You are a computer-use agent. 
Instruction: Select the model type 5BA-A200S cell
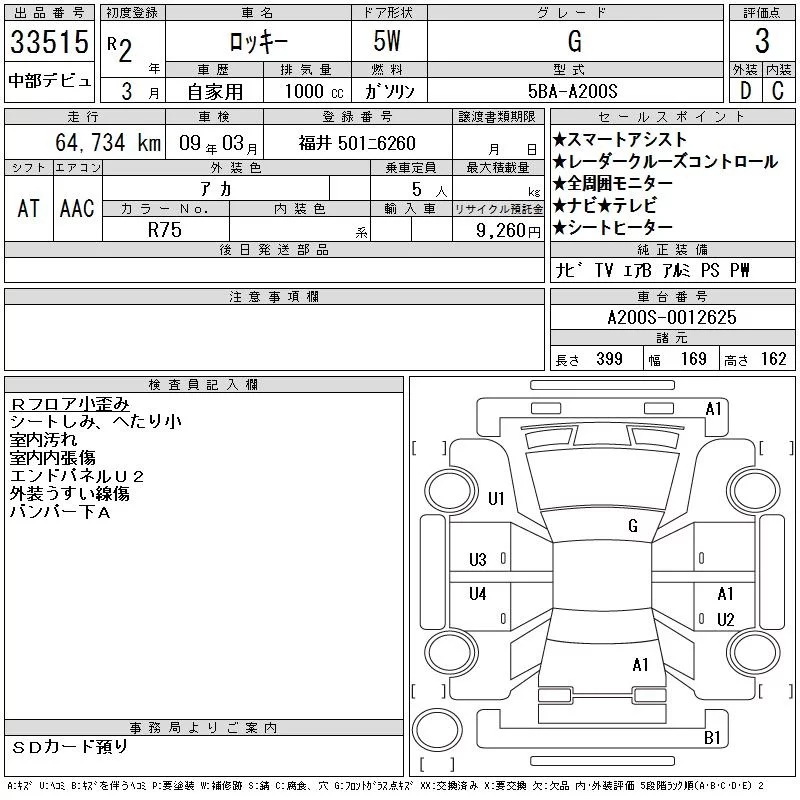573,91
